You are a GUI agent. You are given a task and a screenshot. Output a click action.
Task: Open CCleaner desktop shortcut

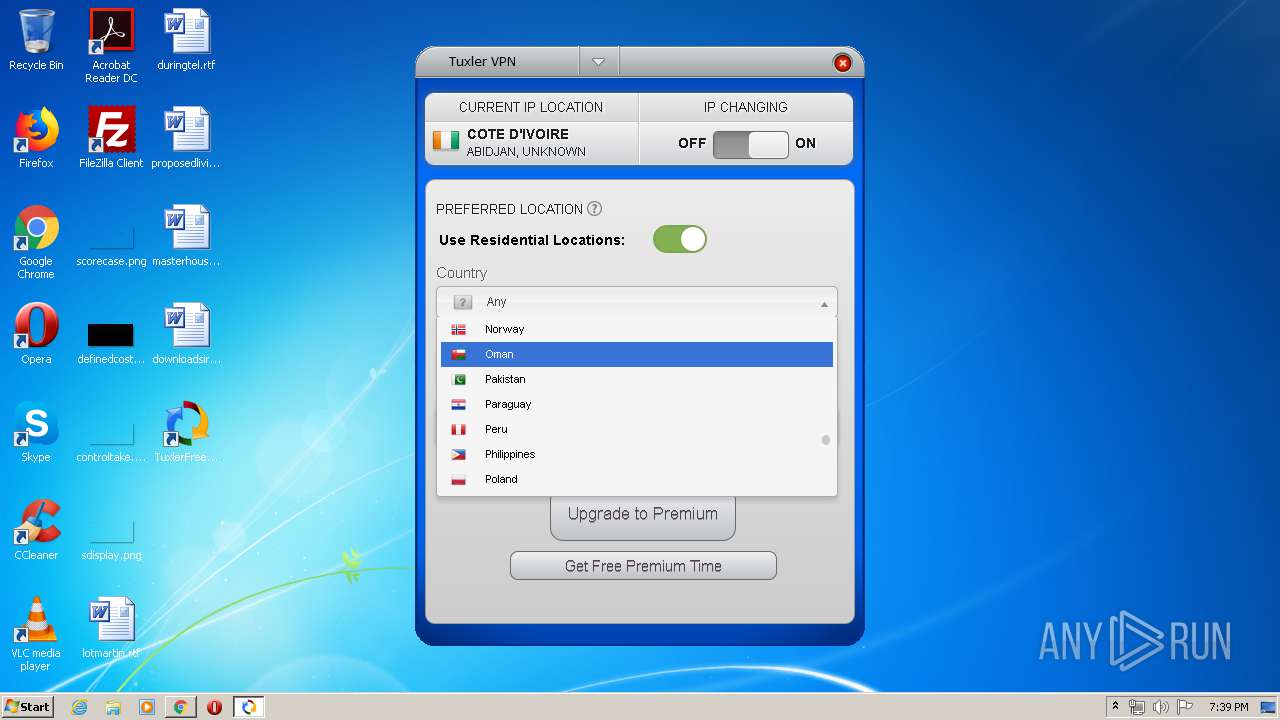[36, 530]
